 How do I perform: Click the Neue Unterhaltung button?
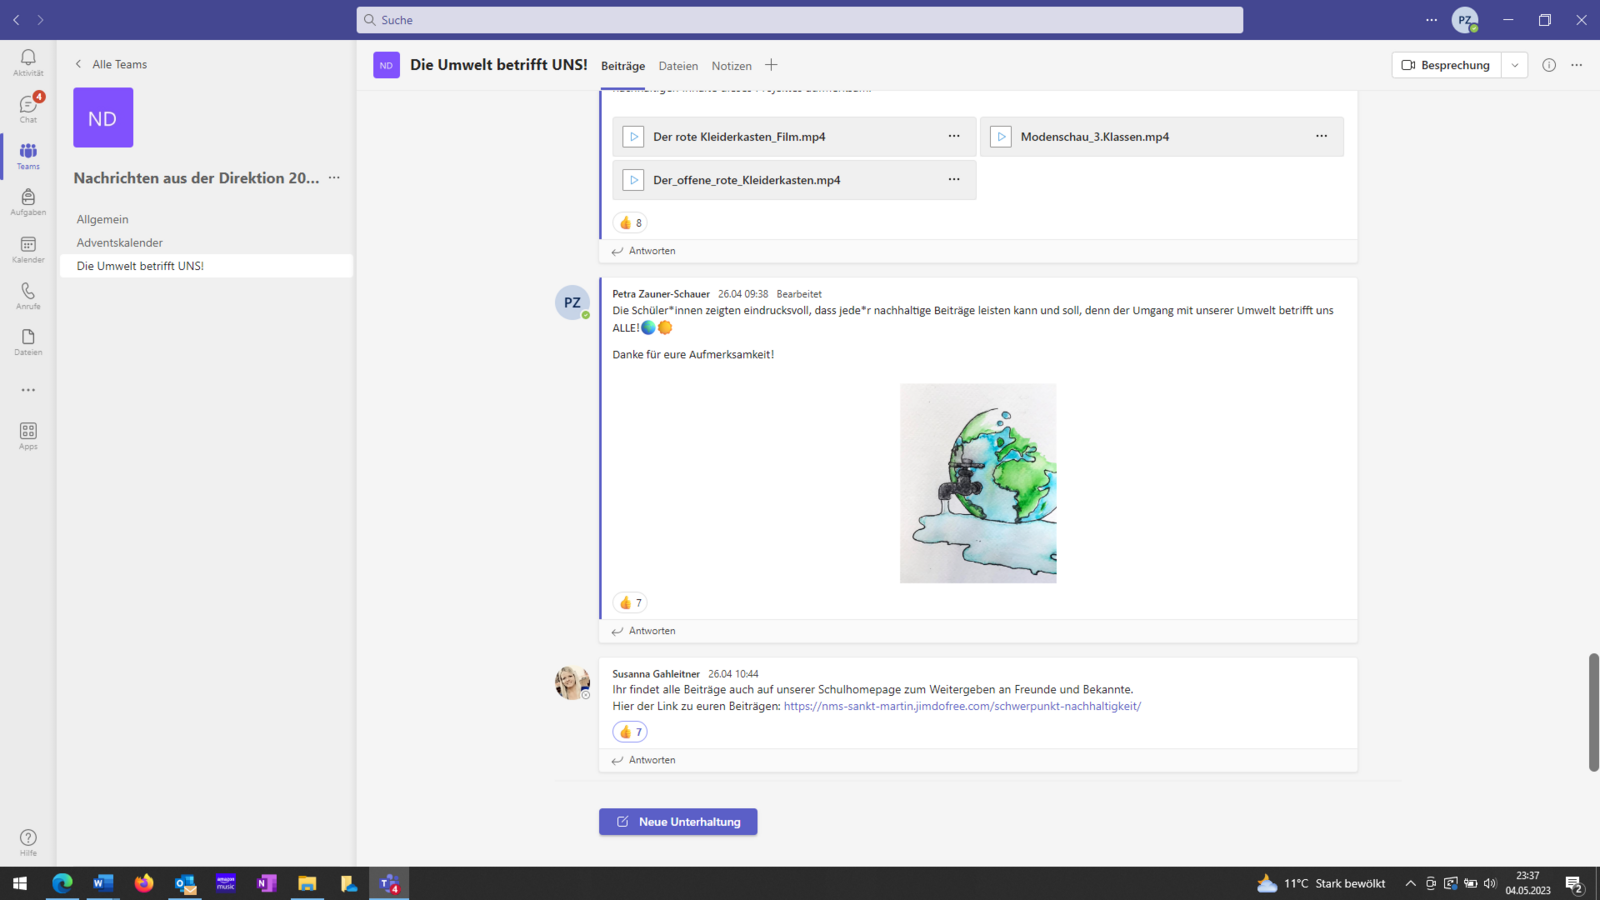678,822
